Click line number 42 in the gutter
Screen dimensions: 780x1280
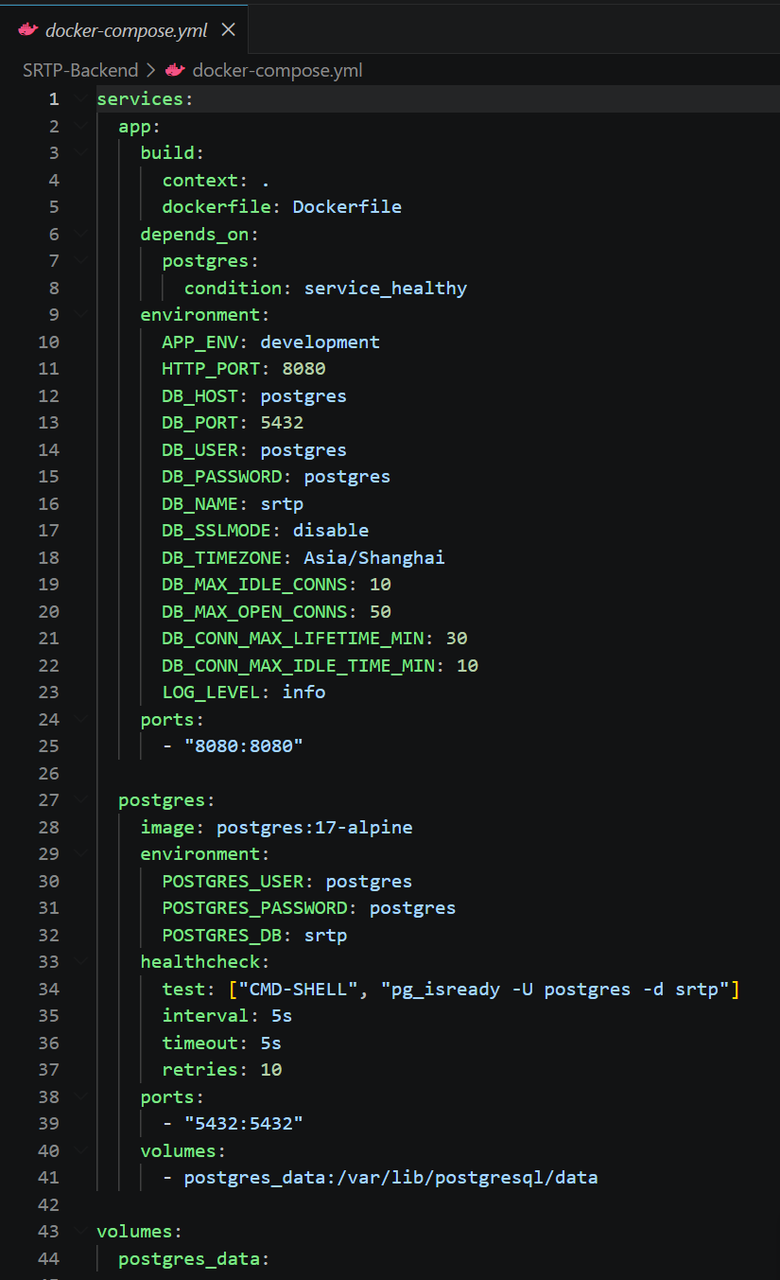[49, 1204]
